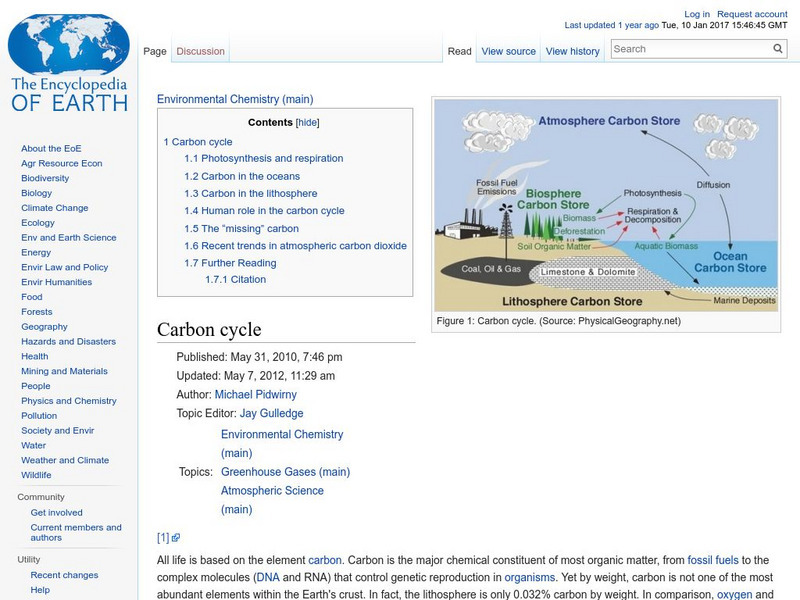Open Energy sidebar link
800x600 pixels.
coord(36,252)
